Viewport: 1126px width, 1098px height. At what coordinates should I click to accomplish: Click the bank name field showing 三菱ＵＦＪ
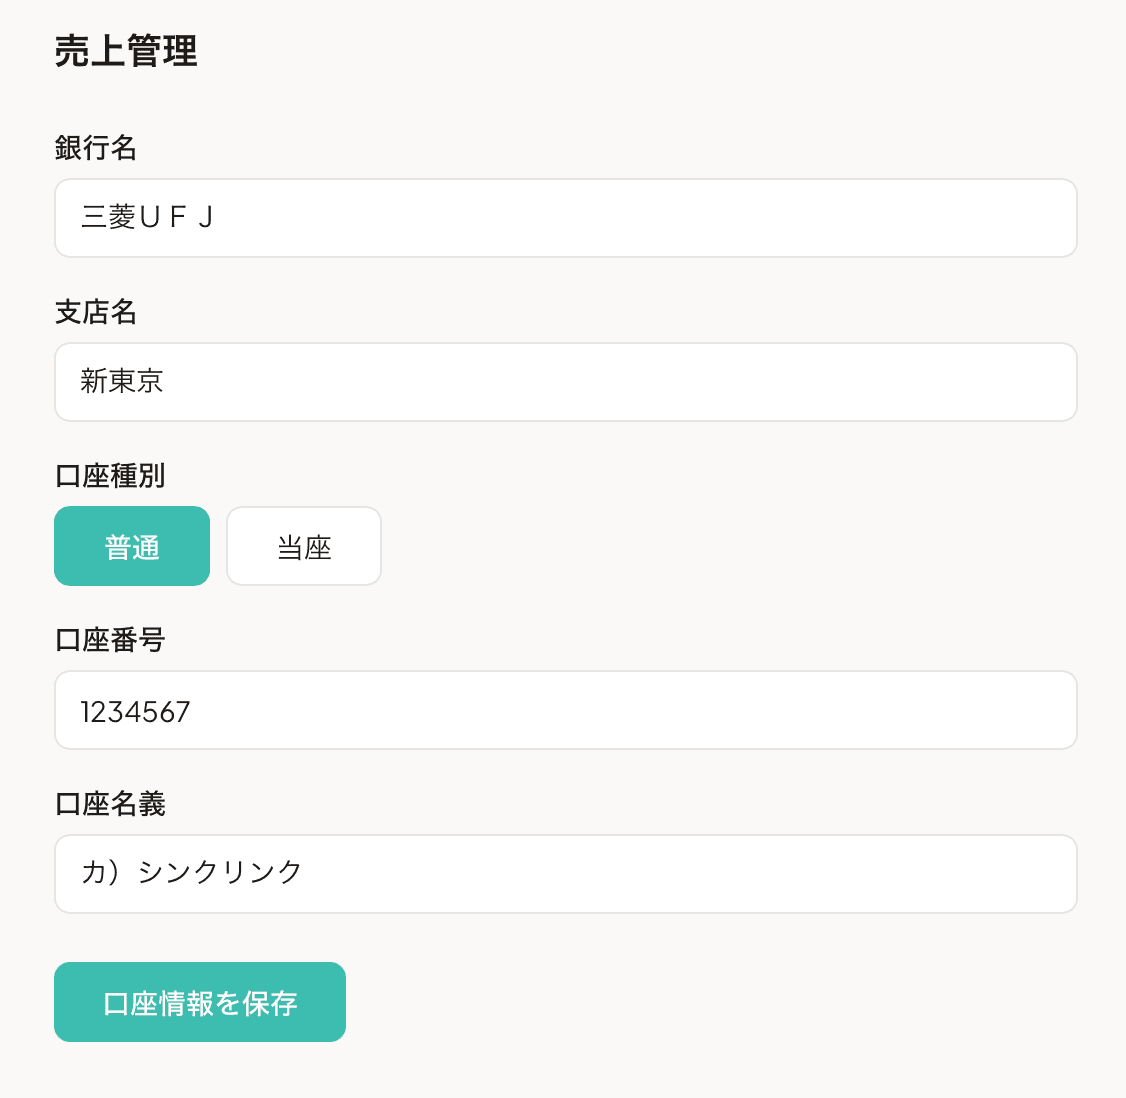click(565, 218)
